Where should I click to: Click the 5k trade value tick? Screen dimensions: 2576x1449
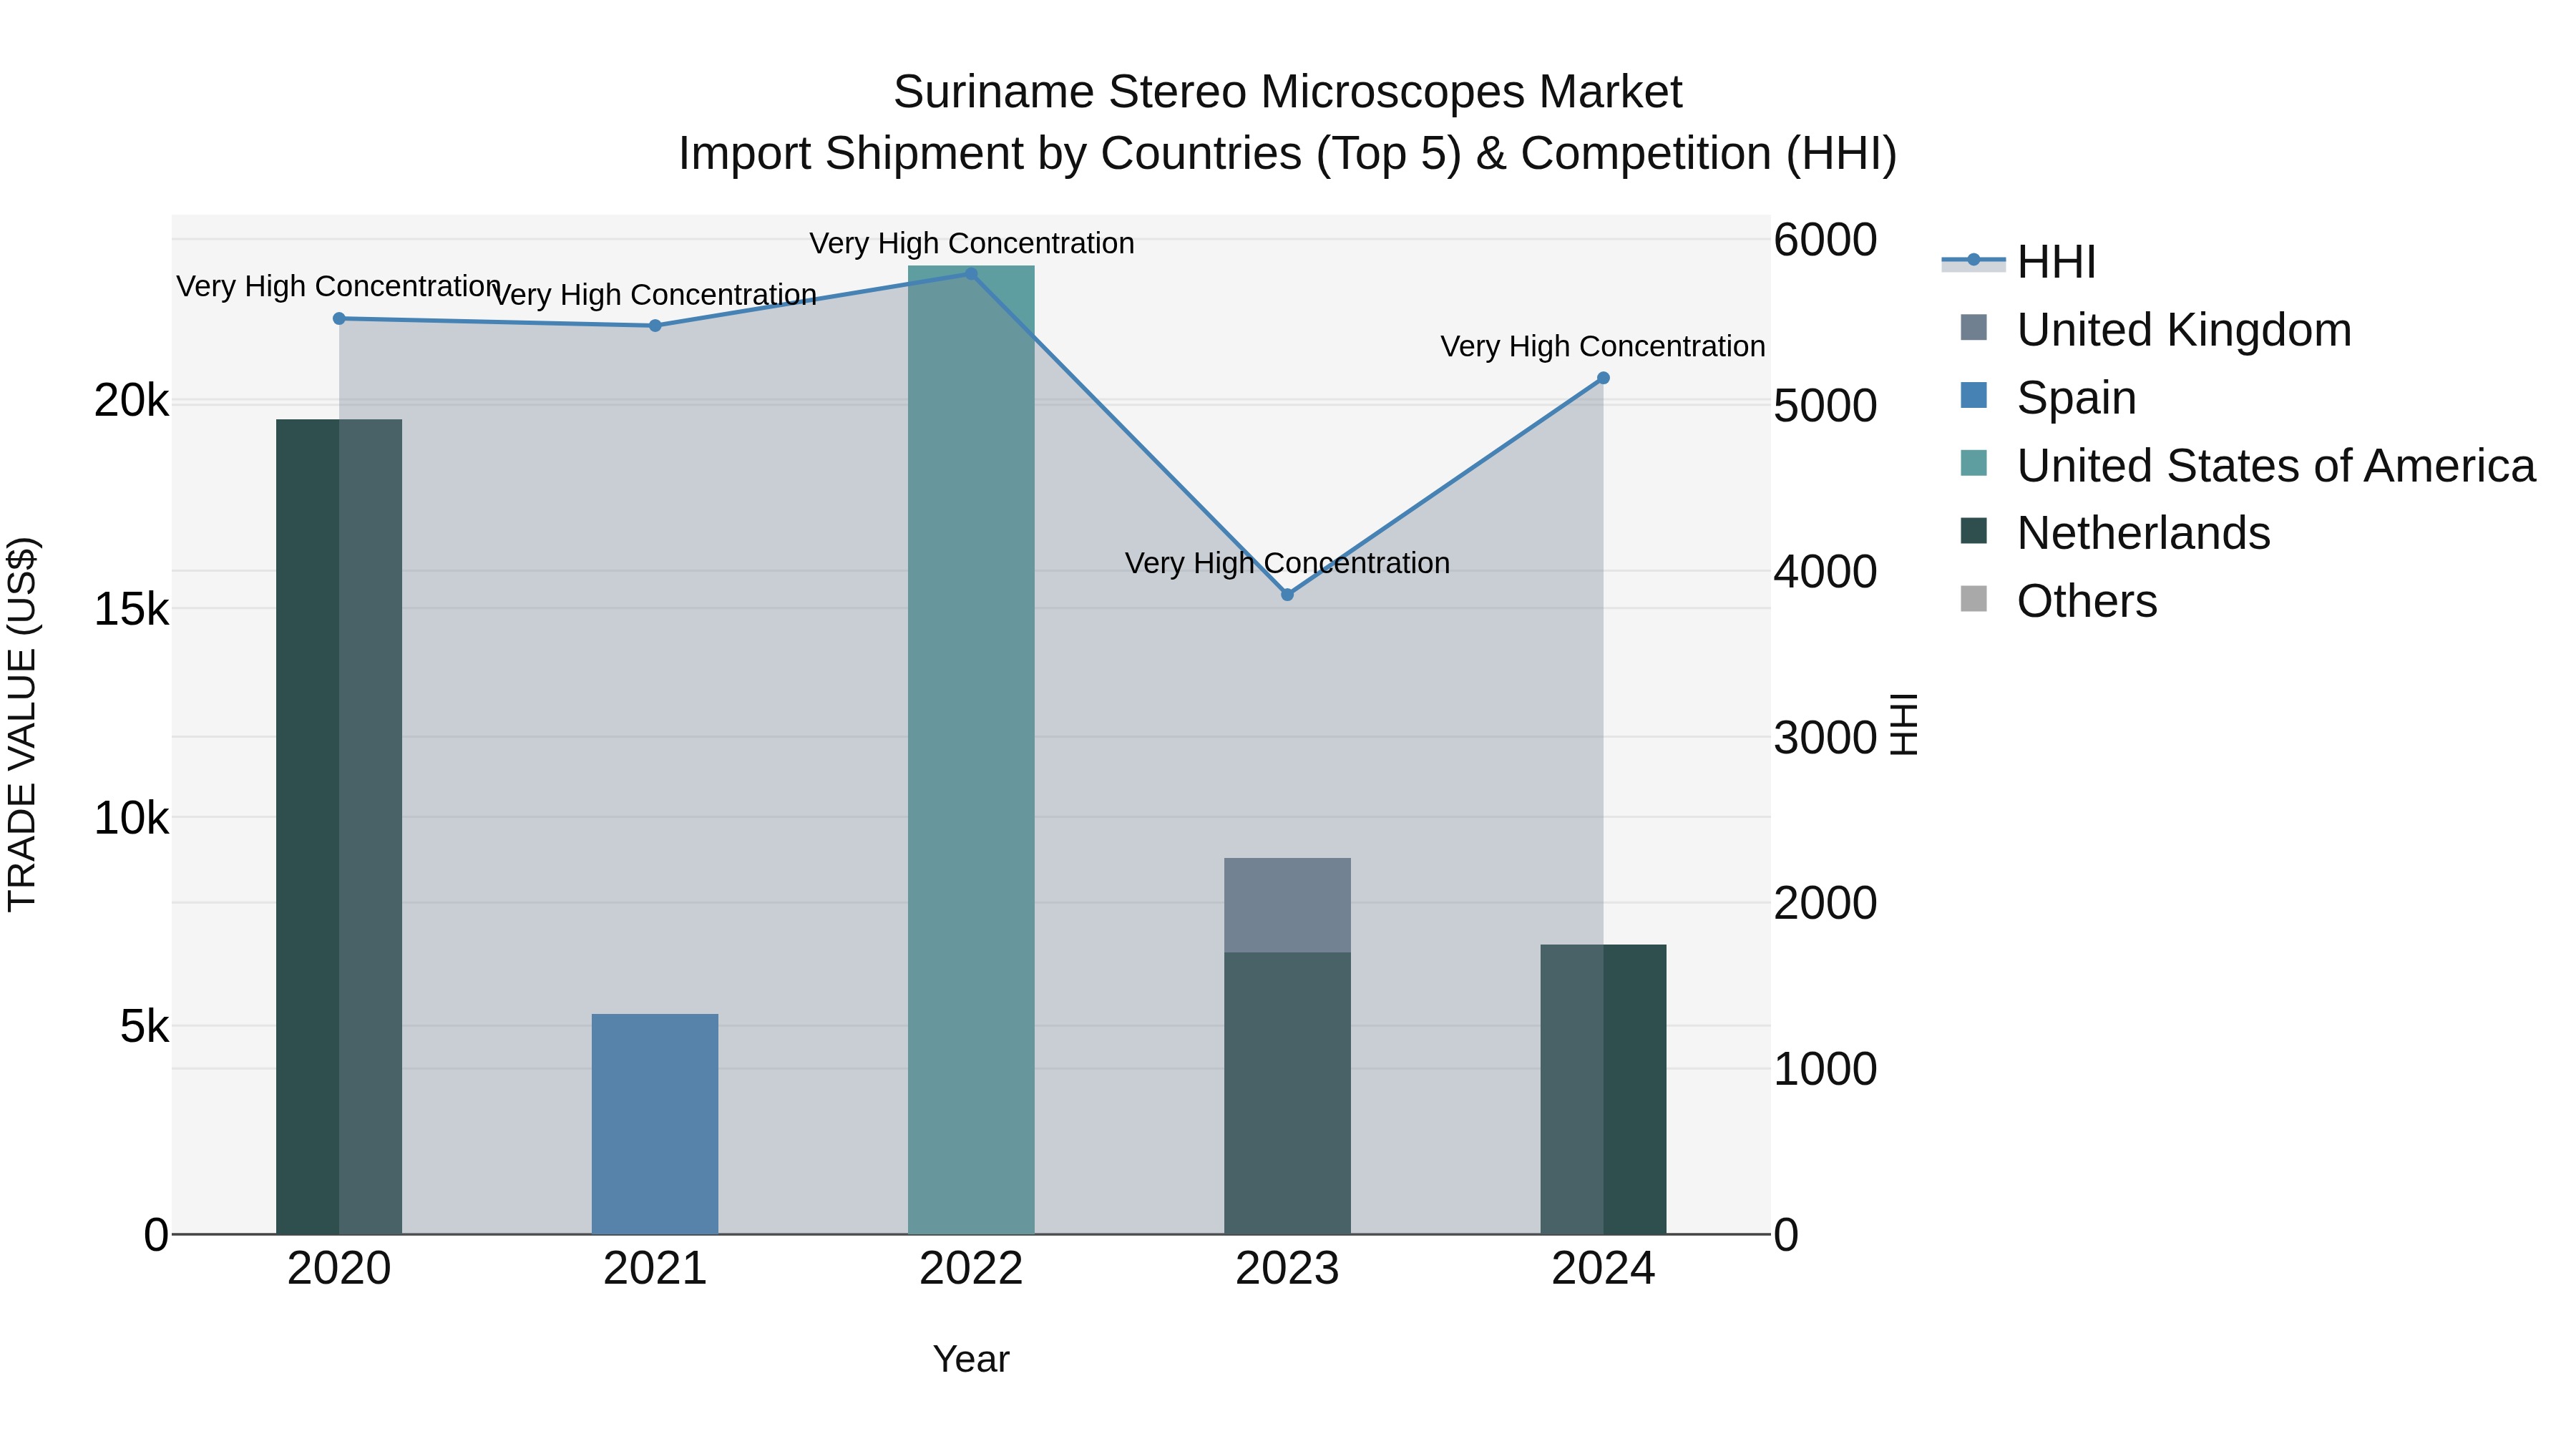tap(144, 1026)
